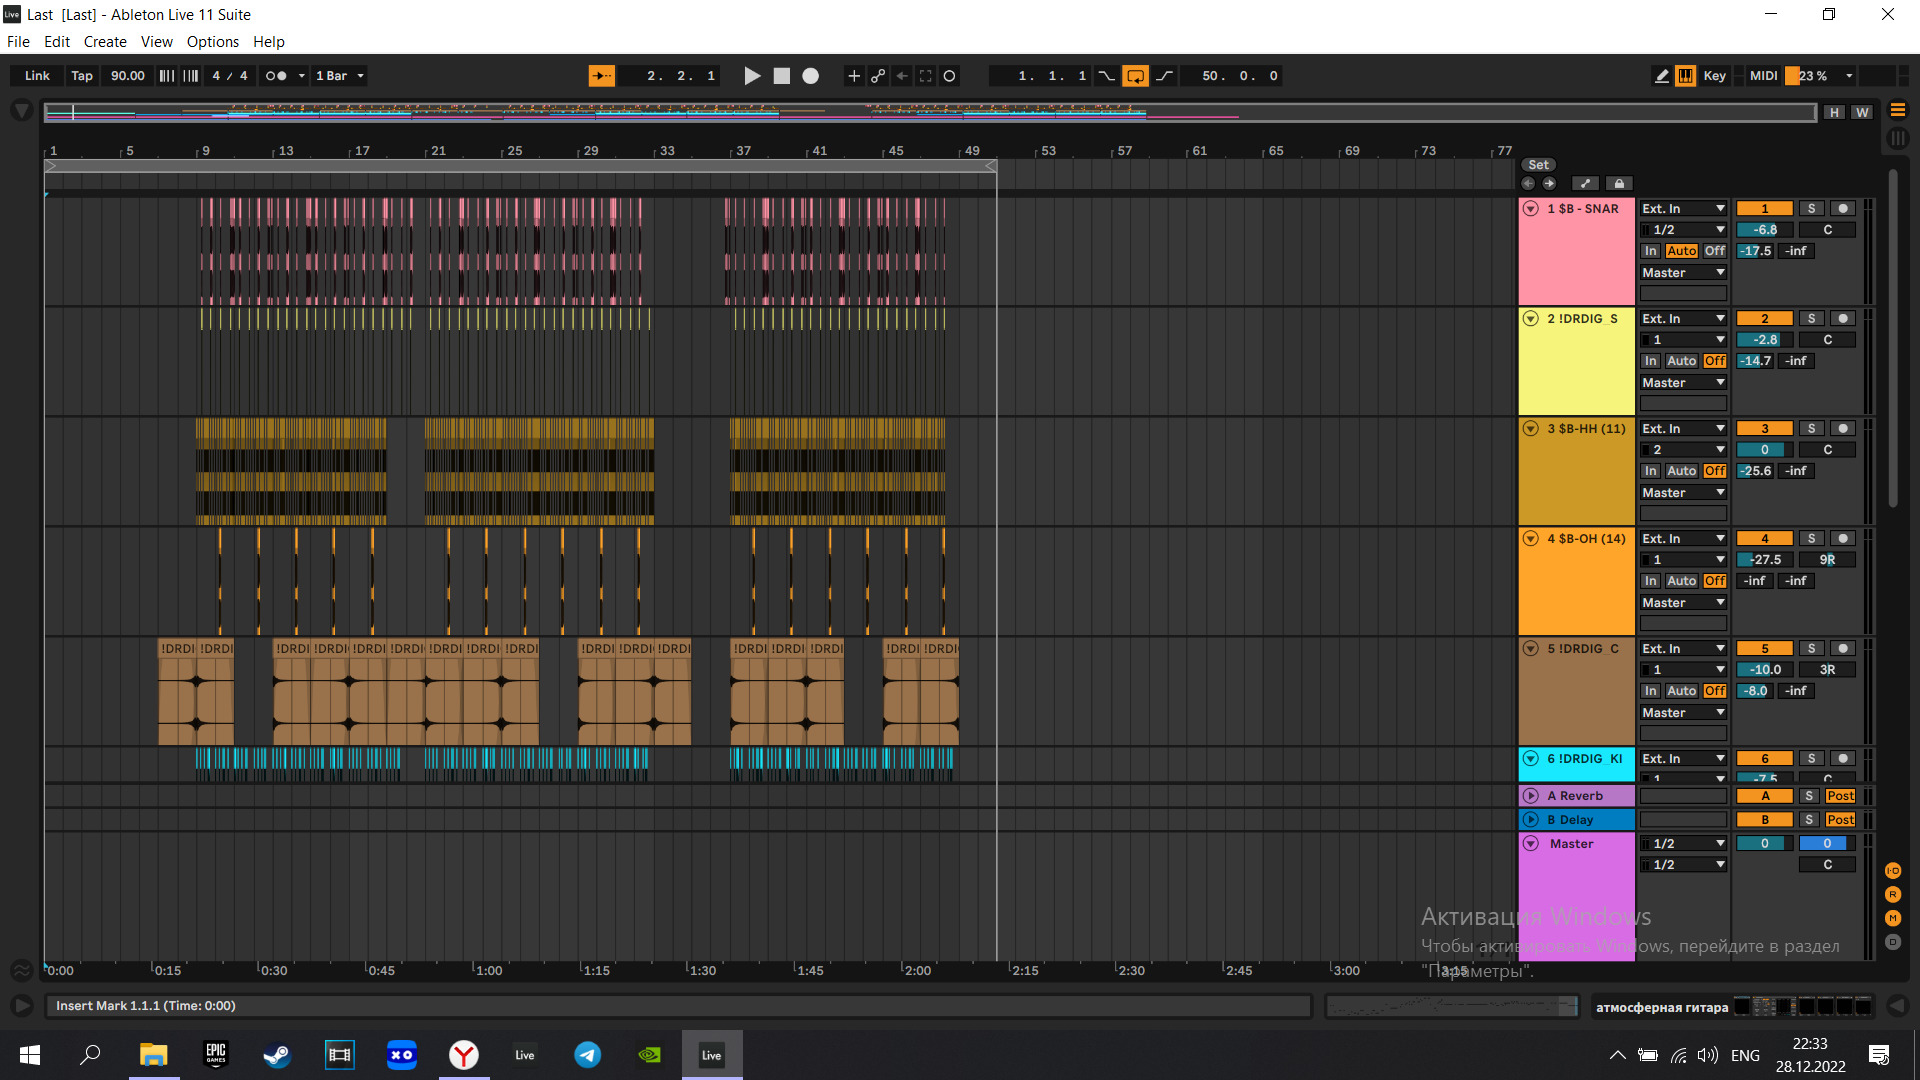Toggle the Loop switch
Viewport: 1920px width, 1080px height.
(1136, 76)
